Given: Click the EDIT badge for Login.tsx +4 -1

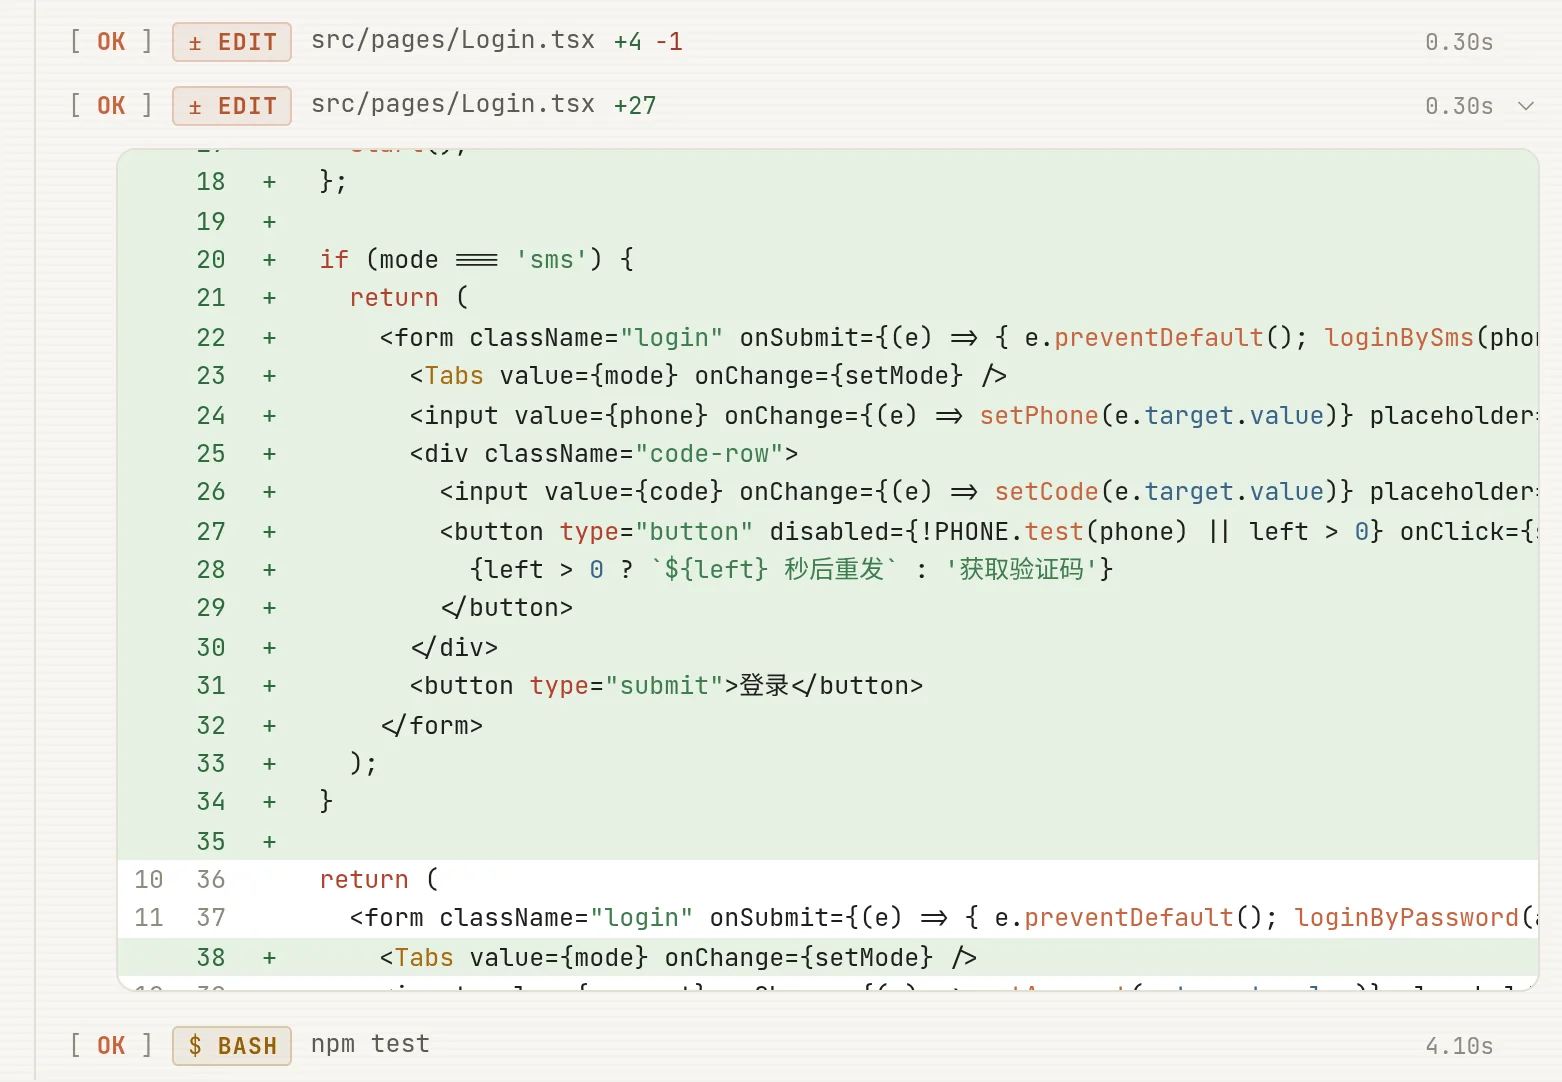Looking at the screenshot, I should (x=232, y=42).
